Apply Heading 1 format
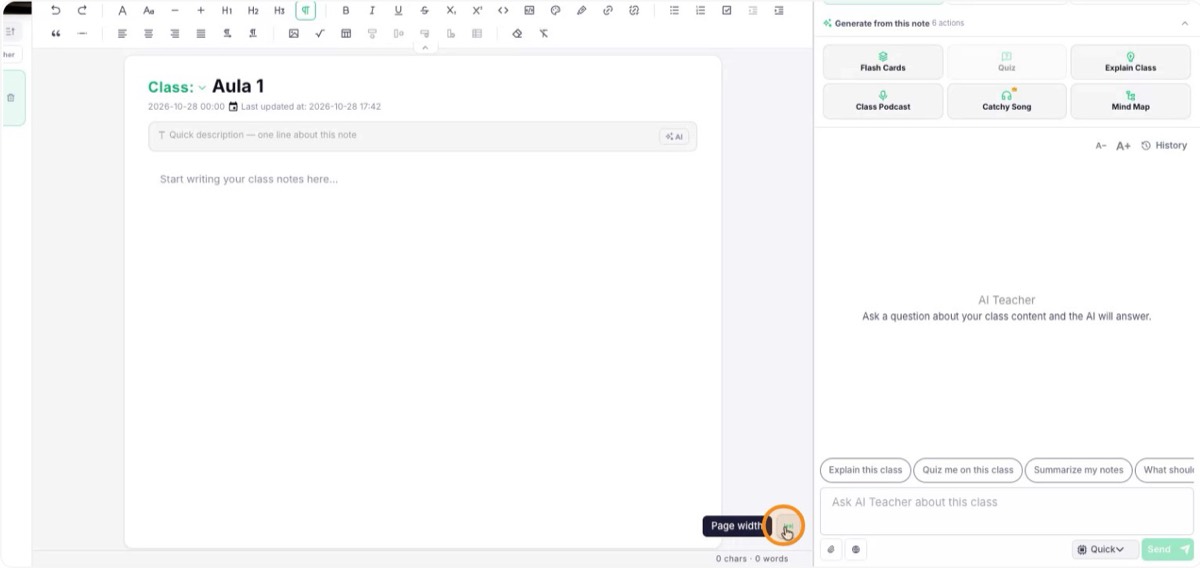Viewport: 1200px width, 568px height. [x=227, y=10]
